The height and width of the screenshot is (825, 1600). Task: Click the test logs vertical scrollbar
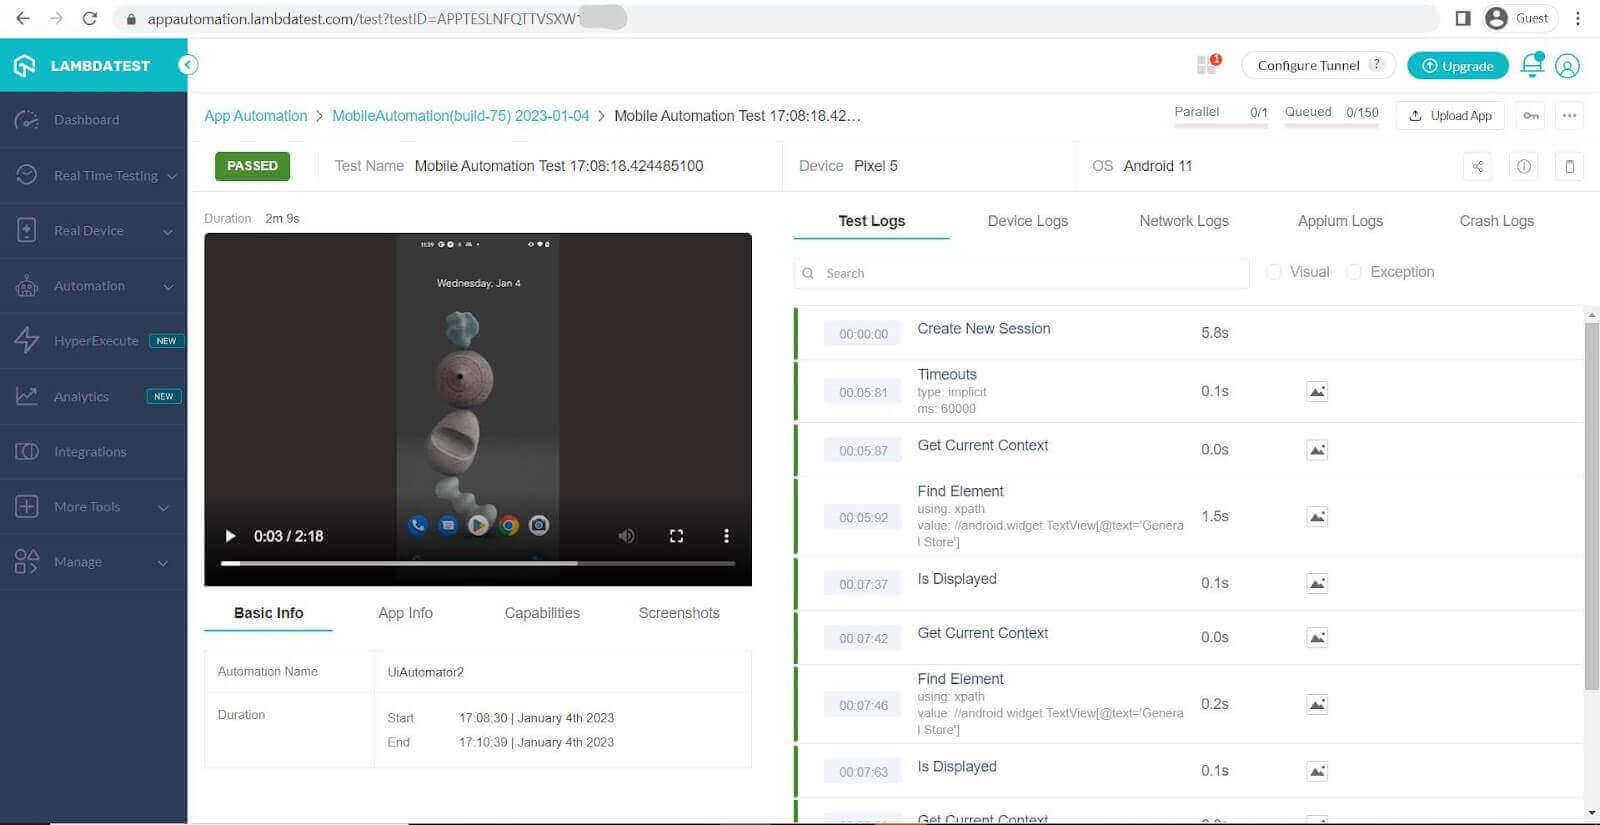[x=1591, y=505]
